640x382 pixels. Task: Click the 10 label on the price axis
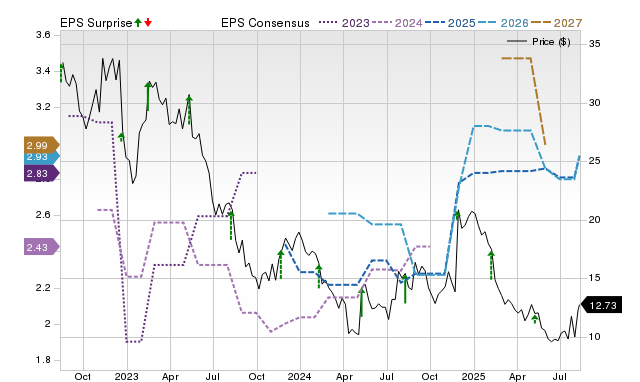click(x=594, y=337)
